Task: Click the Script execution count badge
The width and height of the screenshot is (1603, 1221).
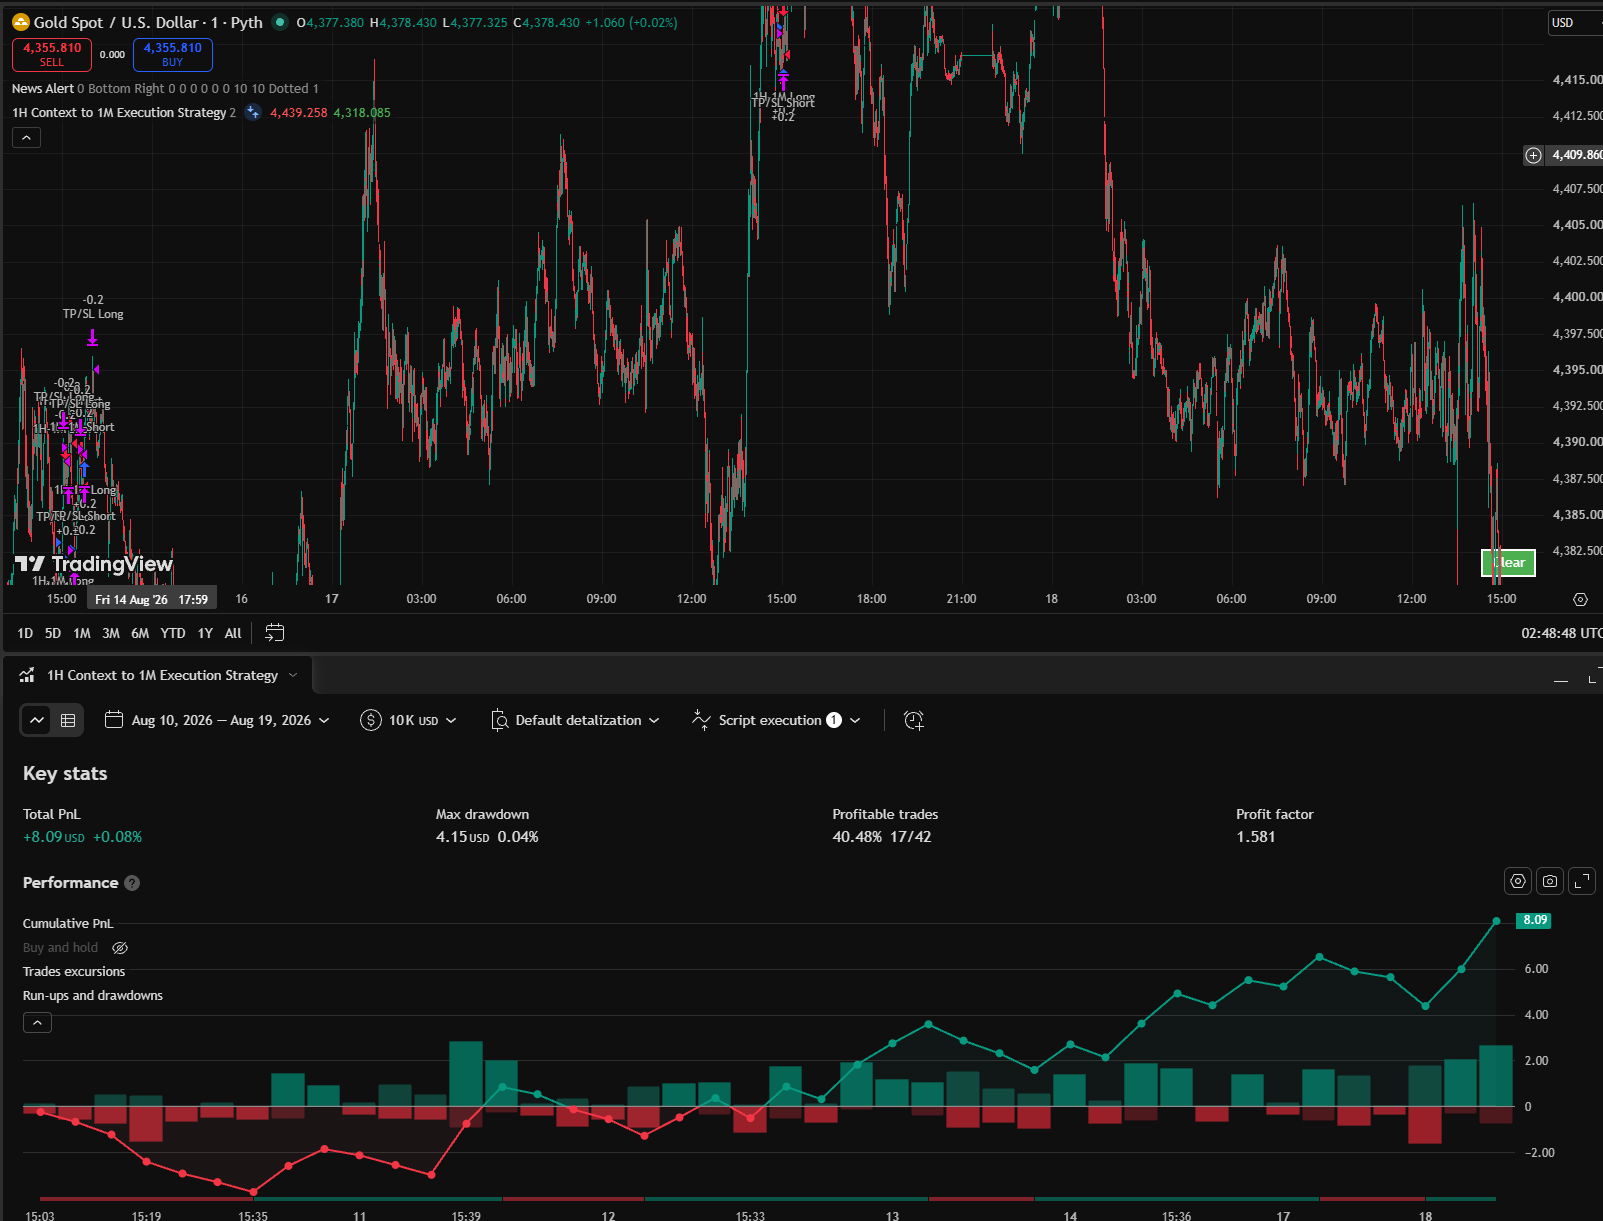Action: click(x=834, y=720)
